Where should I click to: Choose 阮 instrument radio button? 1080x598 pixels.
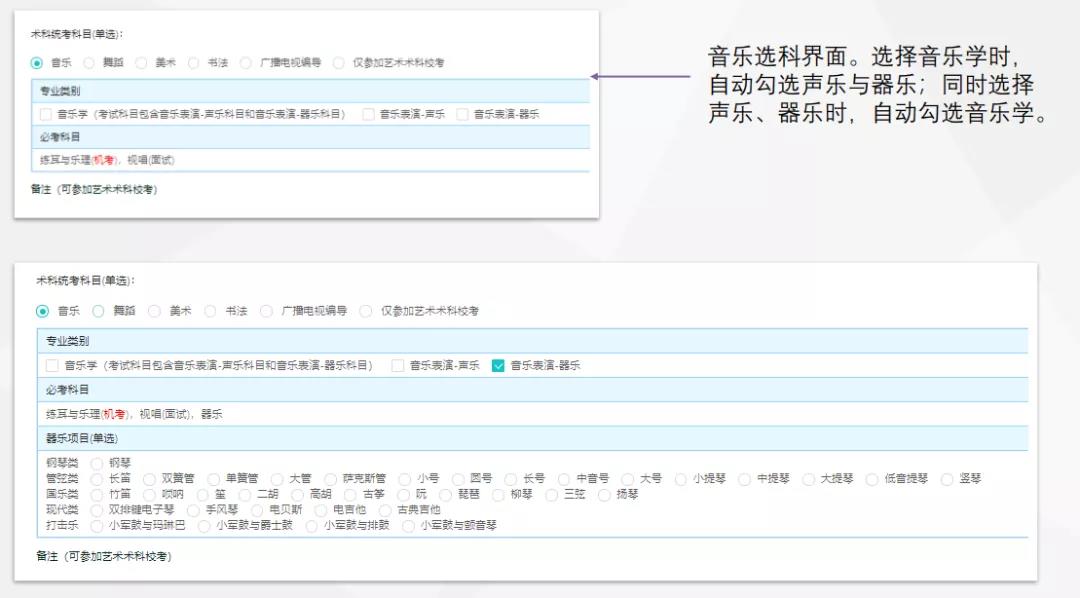404,495
